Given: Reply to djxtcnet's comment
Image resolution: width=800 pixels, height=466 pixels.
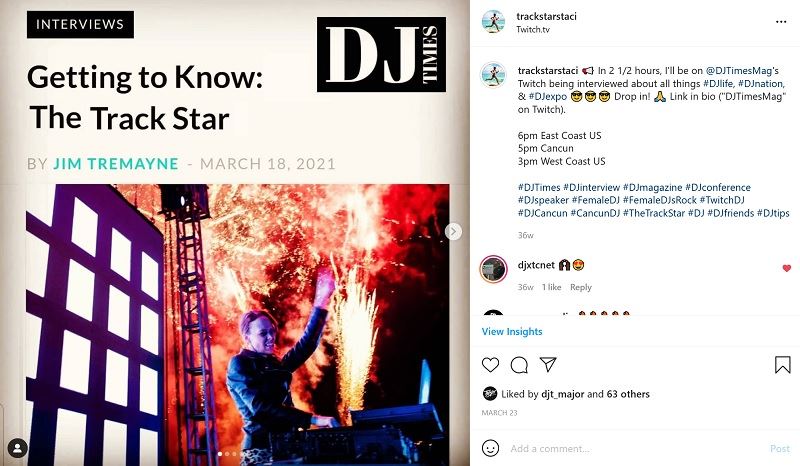Looking at the screenshot, I should (x=581, y=287).
